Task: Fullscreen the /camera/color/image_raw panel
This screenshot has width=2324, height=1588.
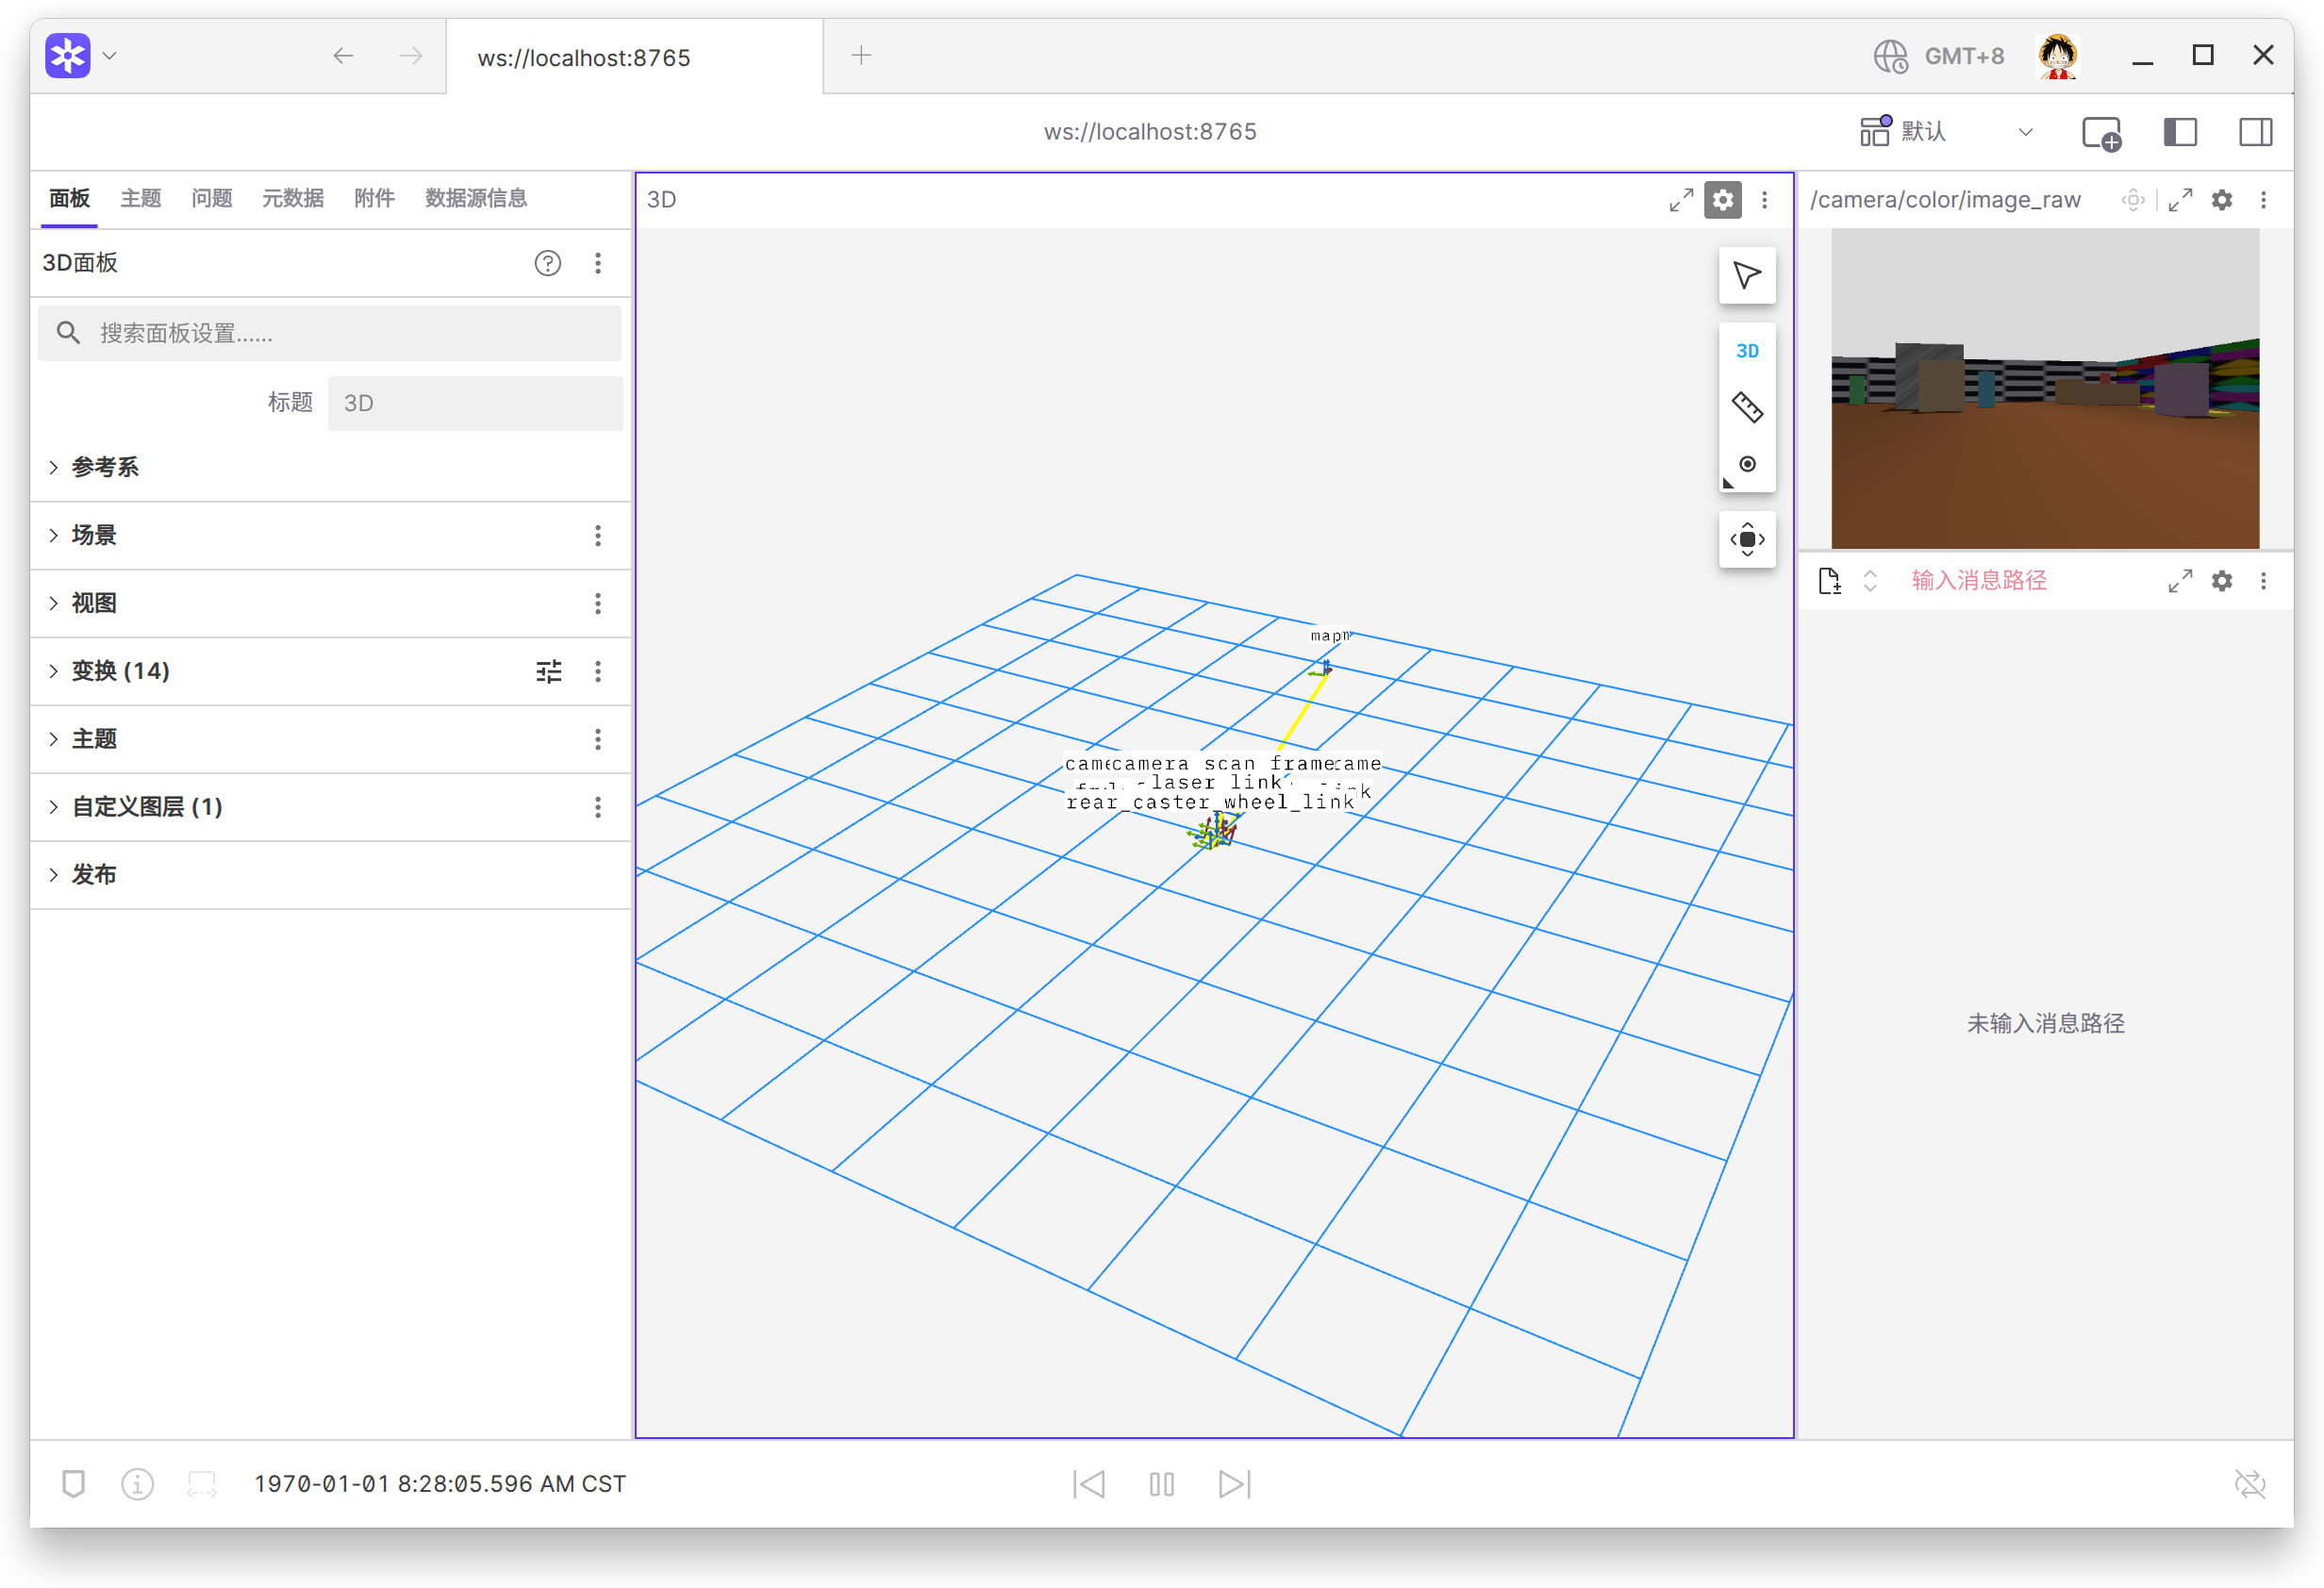Action: click(x=2180, y=200)
